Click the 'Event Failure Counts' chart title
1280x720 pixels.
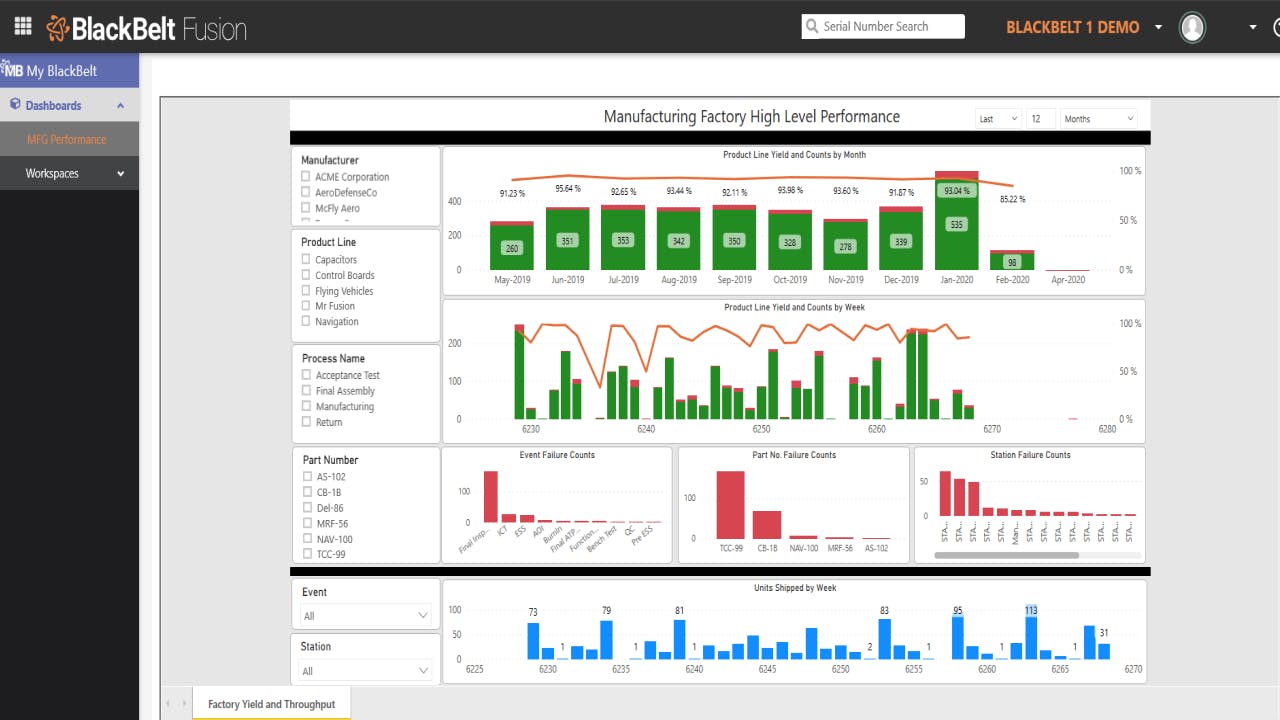tap(557, 455)
